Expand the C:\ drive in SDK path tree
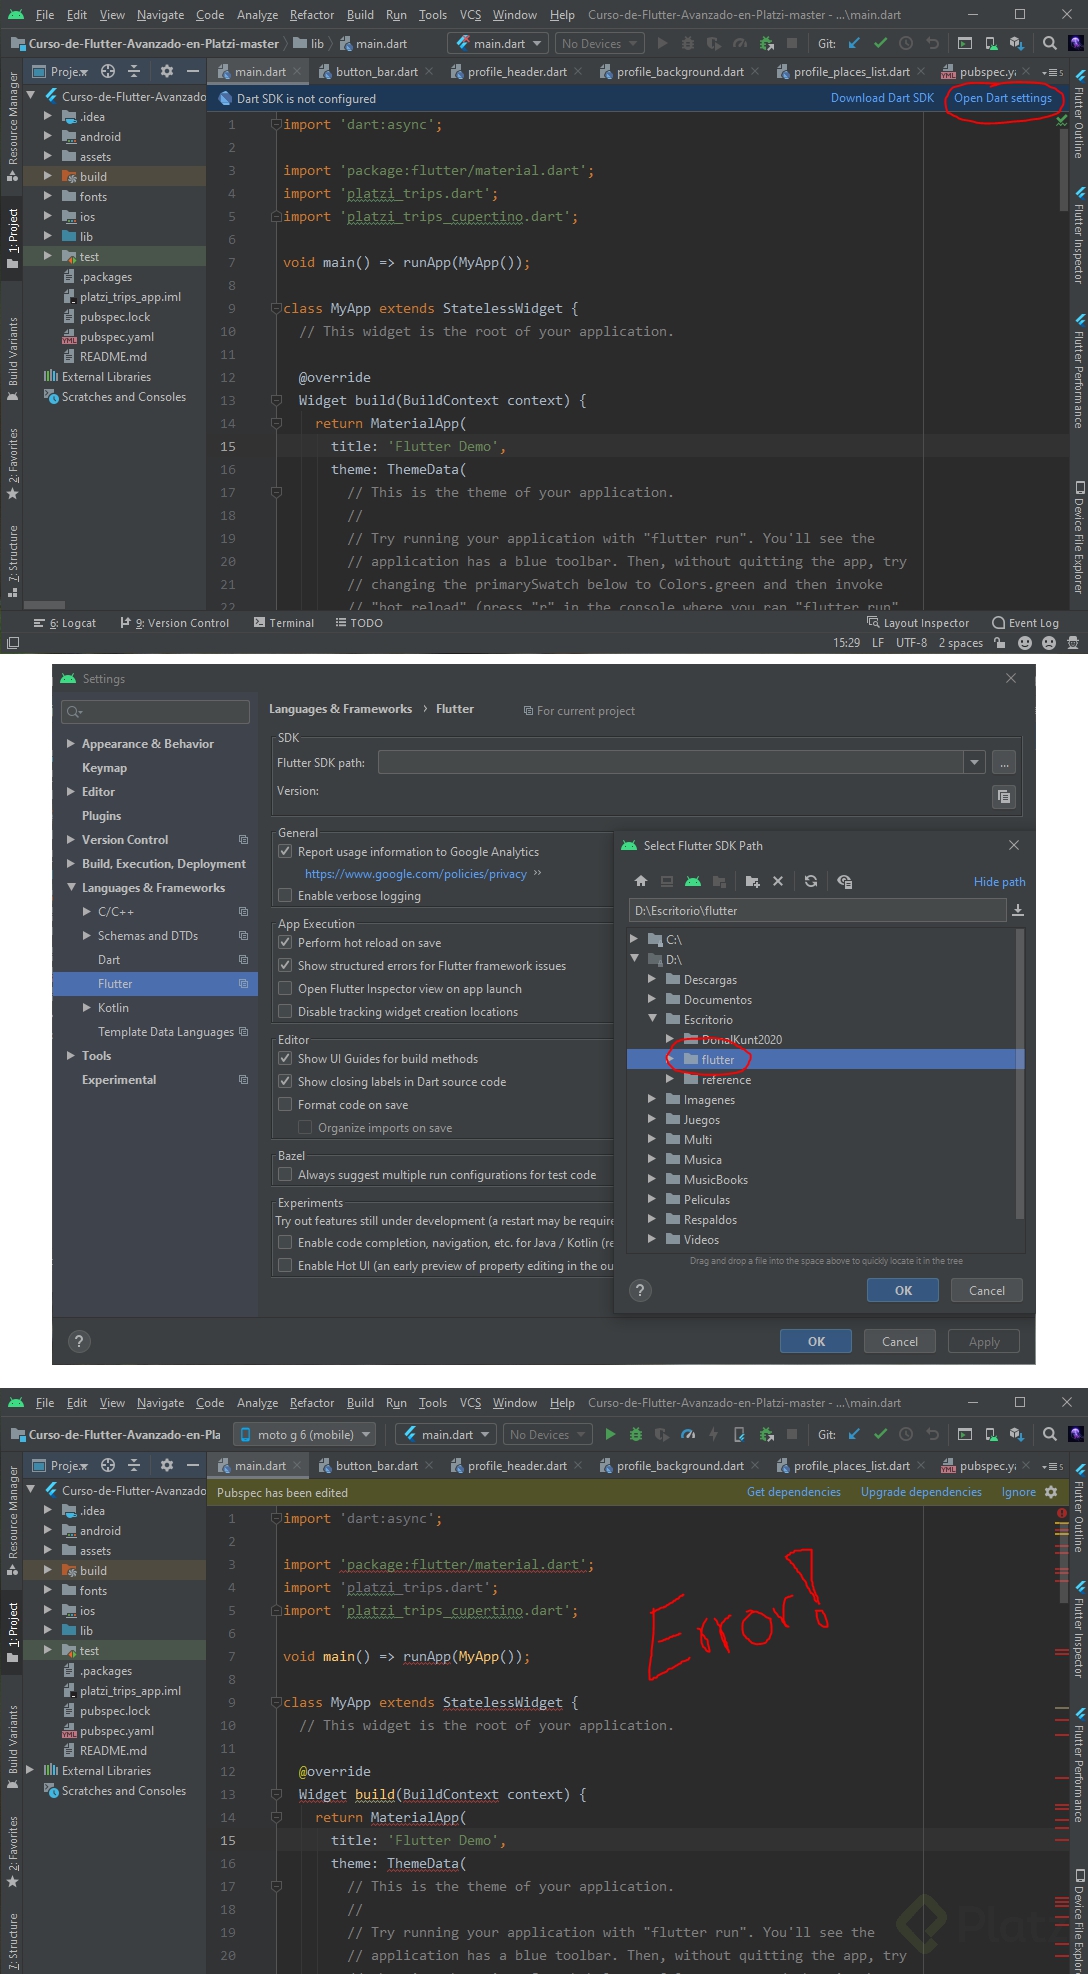 634,939
